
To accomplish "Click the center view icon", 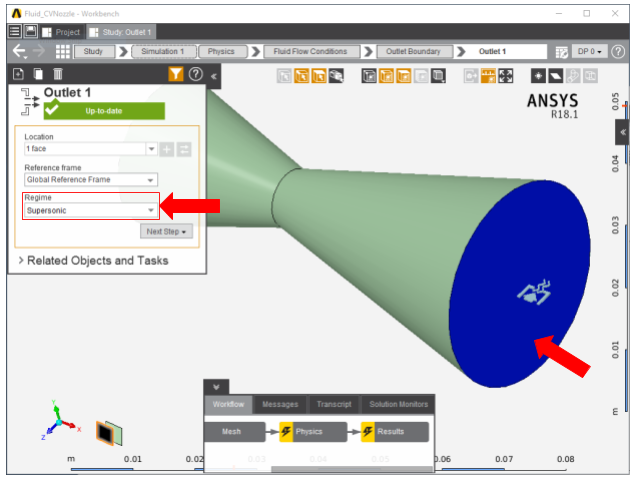I will [538, 76].
